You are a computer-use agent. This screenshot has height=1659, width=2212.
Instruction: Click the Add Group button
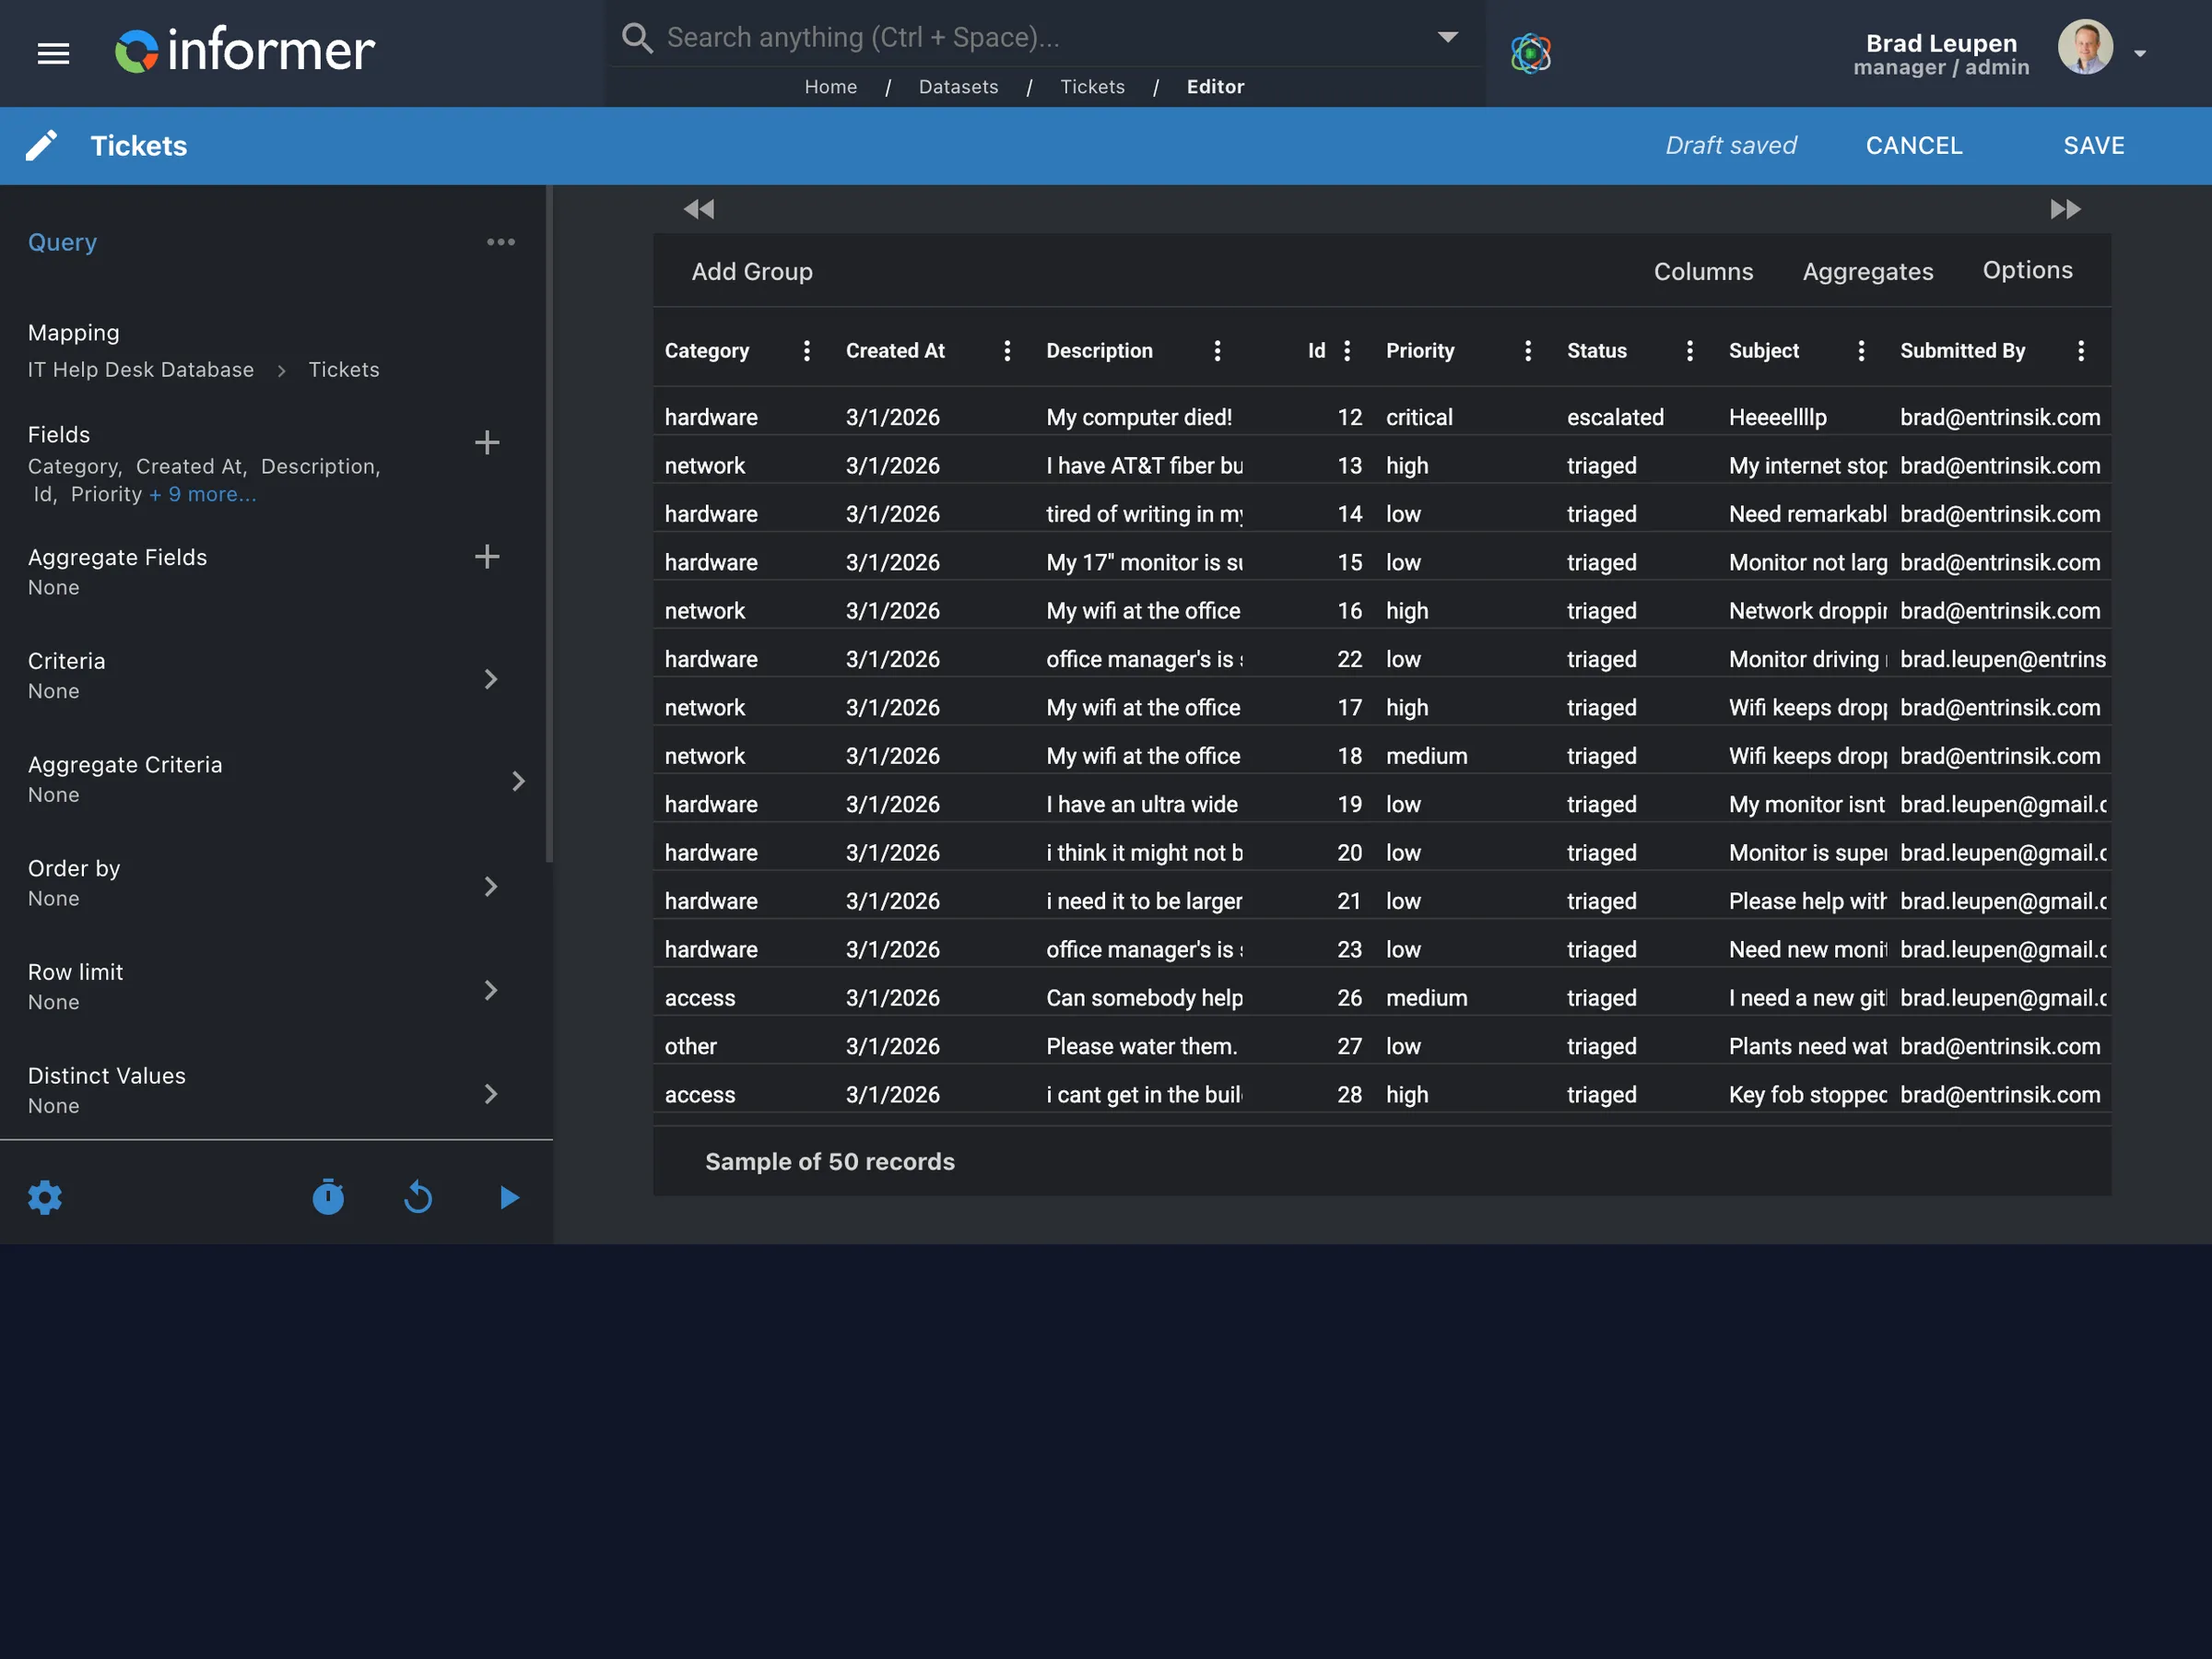click(x=752, y=271)
